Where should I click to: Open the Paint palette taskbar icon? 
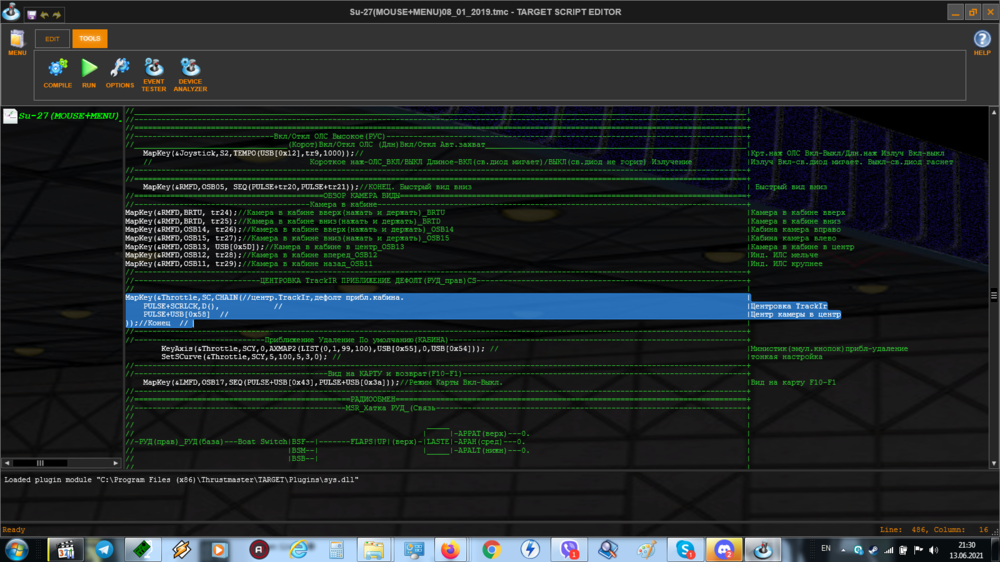click(646, 550)
